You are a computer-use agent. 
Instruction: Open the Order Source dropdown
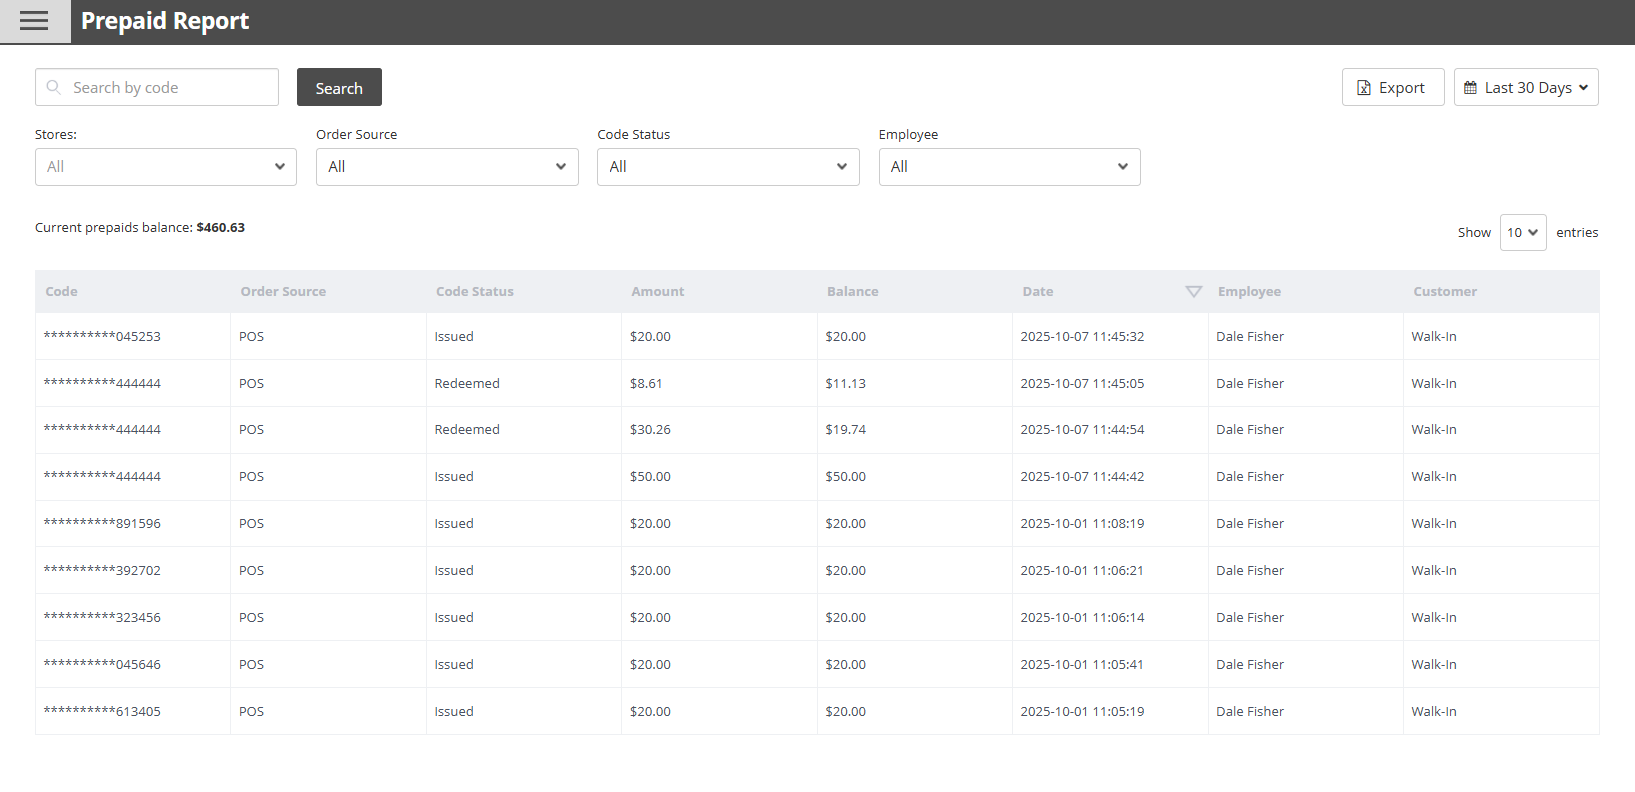[x=447, y=167]
